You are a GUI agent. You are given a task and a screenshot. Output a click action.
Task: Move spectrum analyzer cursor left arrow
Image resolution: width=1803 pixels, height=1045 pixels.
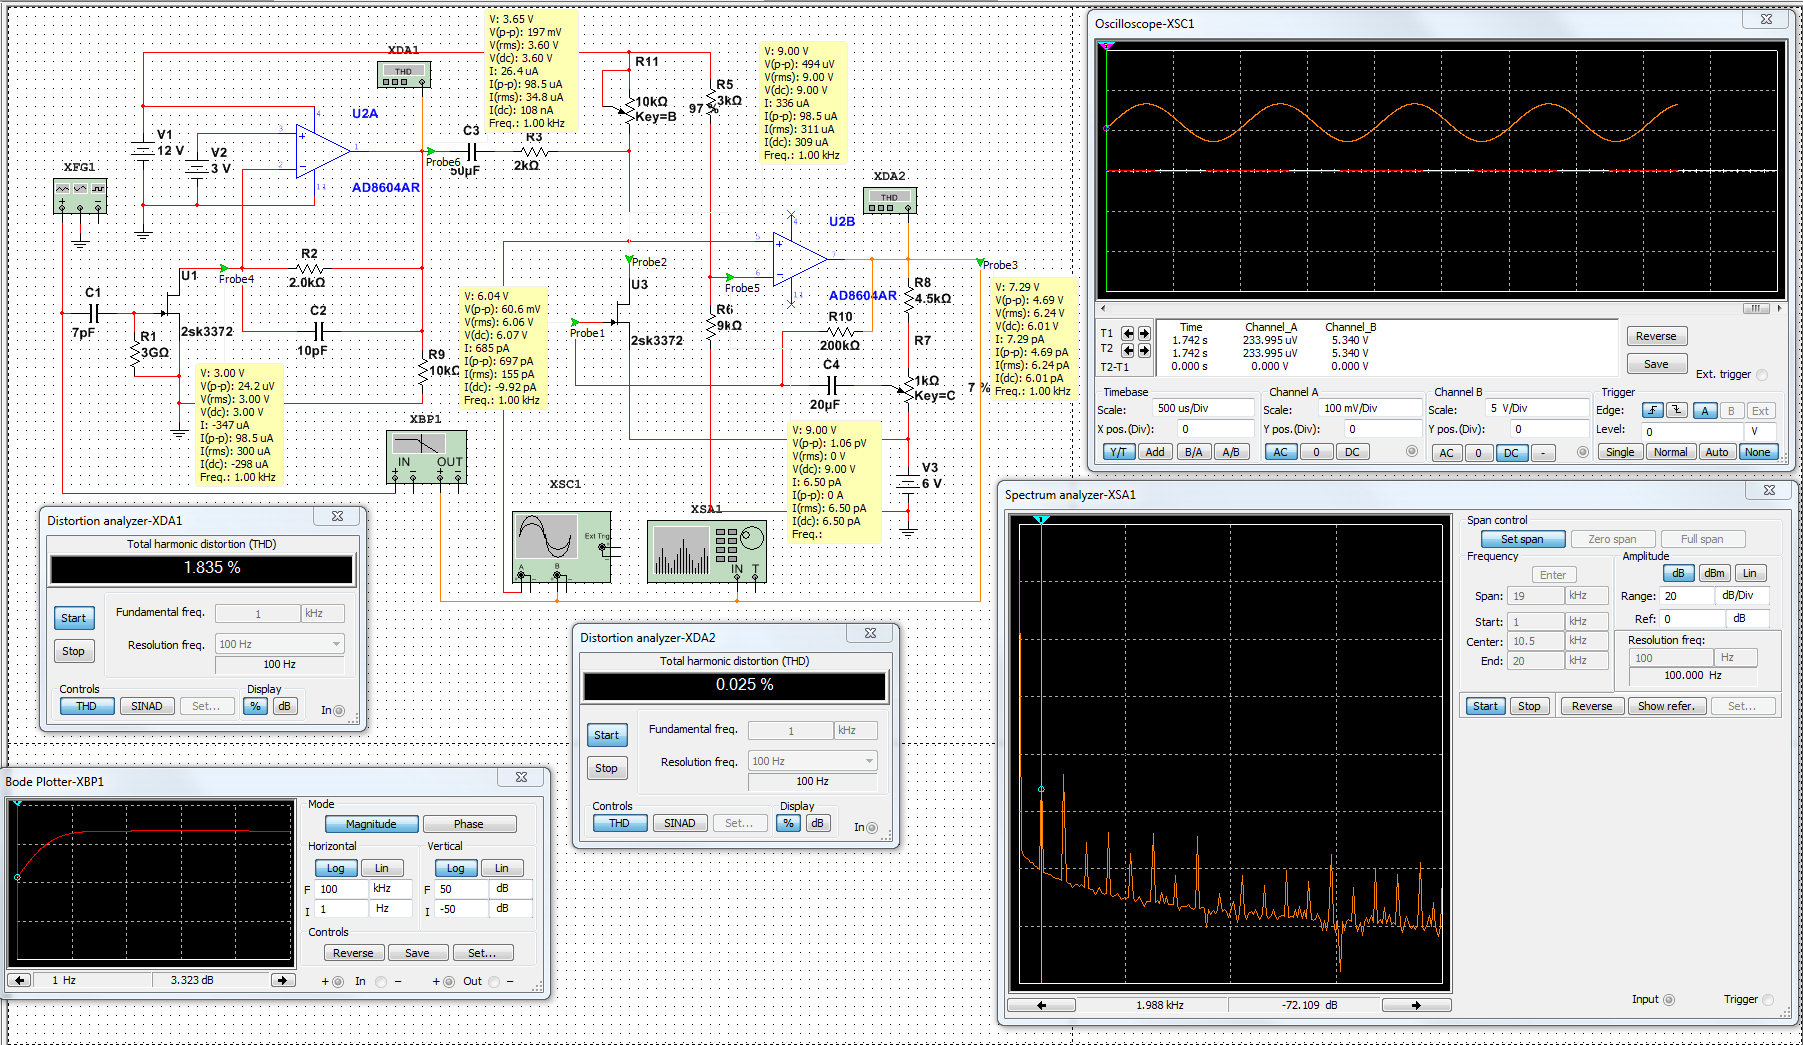click(x=1042, y=1005)
